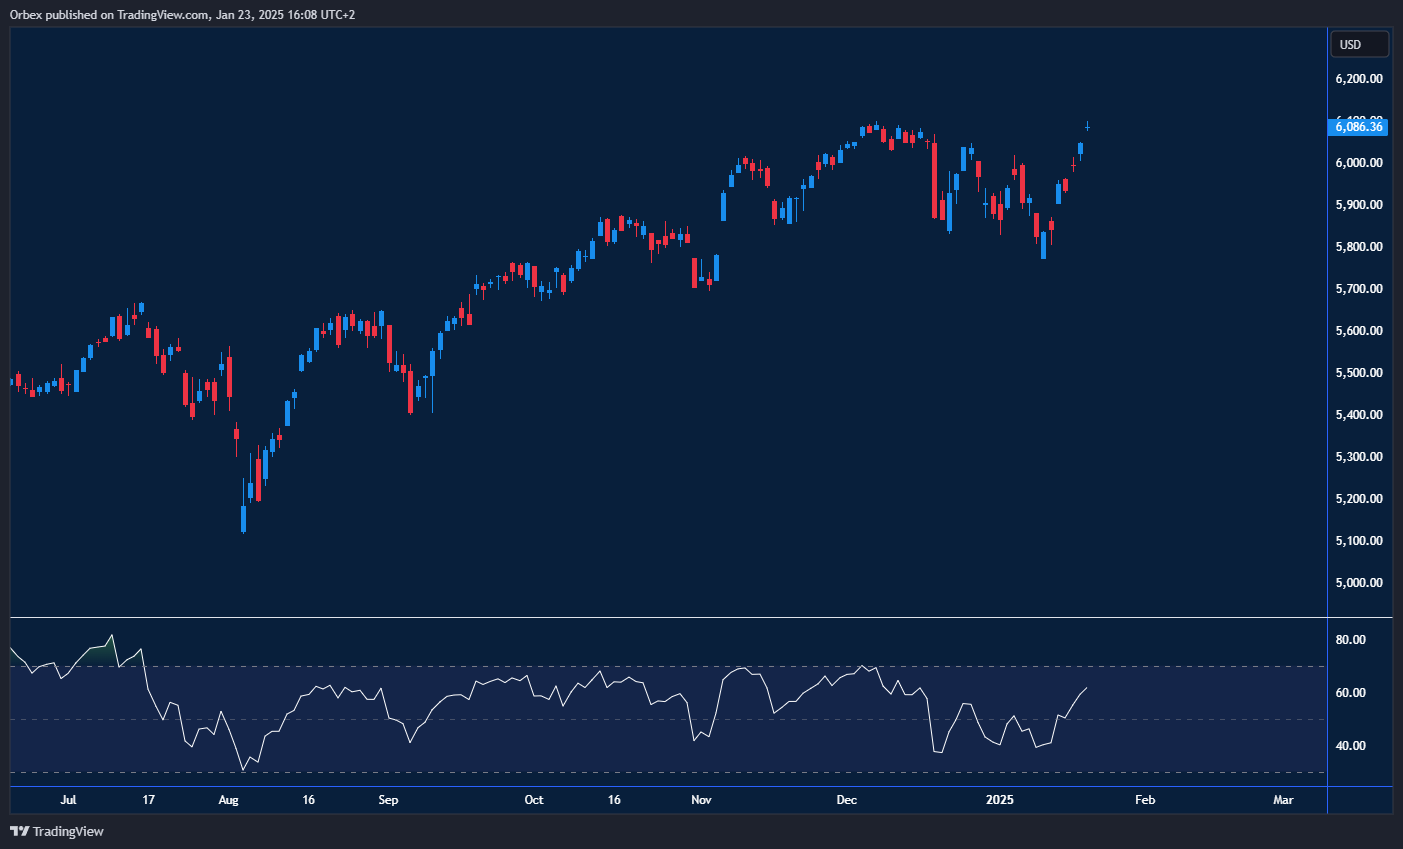The image size is (1403, 849).
Task: Select the Mar time axis label
Action: (x=1282, y=800)
